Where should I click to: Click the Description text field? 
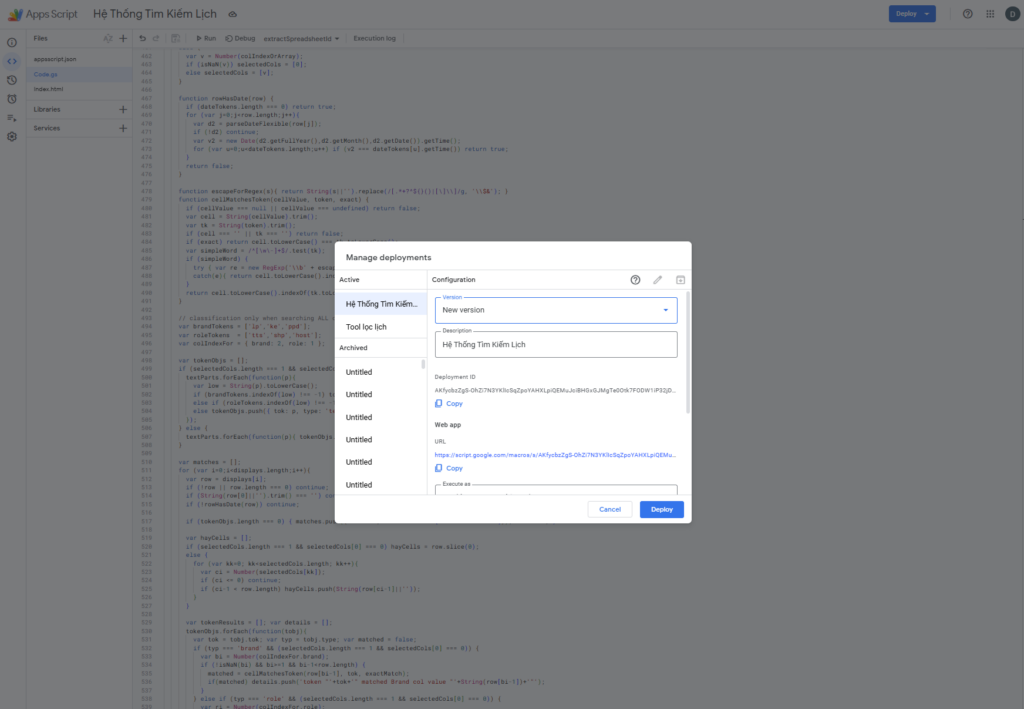click(556, 345)
